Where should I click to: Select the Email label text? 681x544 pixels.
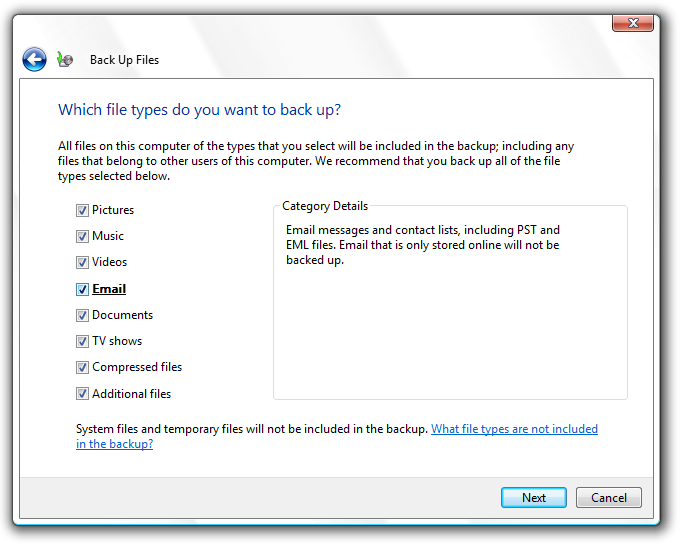click(x=109, y=289)
